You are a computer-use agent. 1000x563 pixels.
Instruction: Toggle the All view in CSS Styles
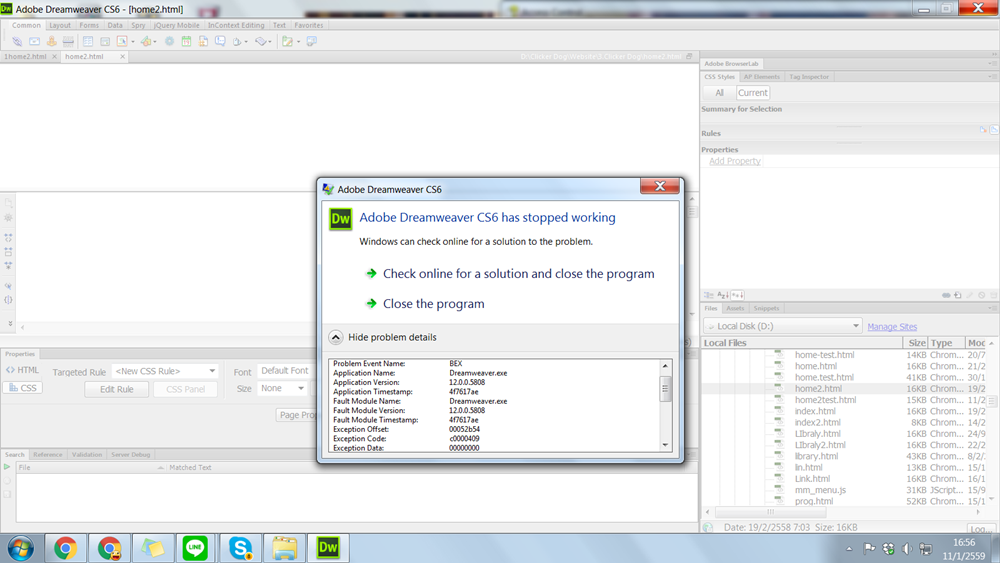pyautogui.click(x=719, y=93)
